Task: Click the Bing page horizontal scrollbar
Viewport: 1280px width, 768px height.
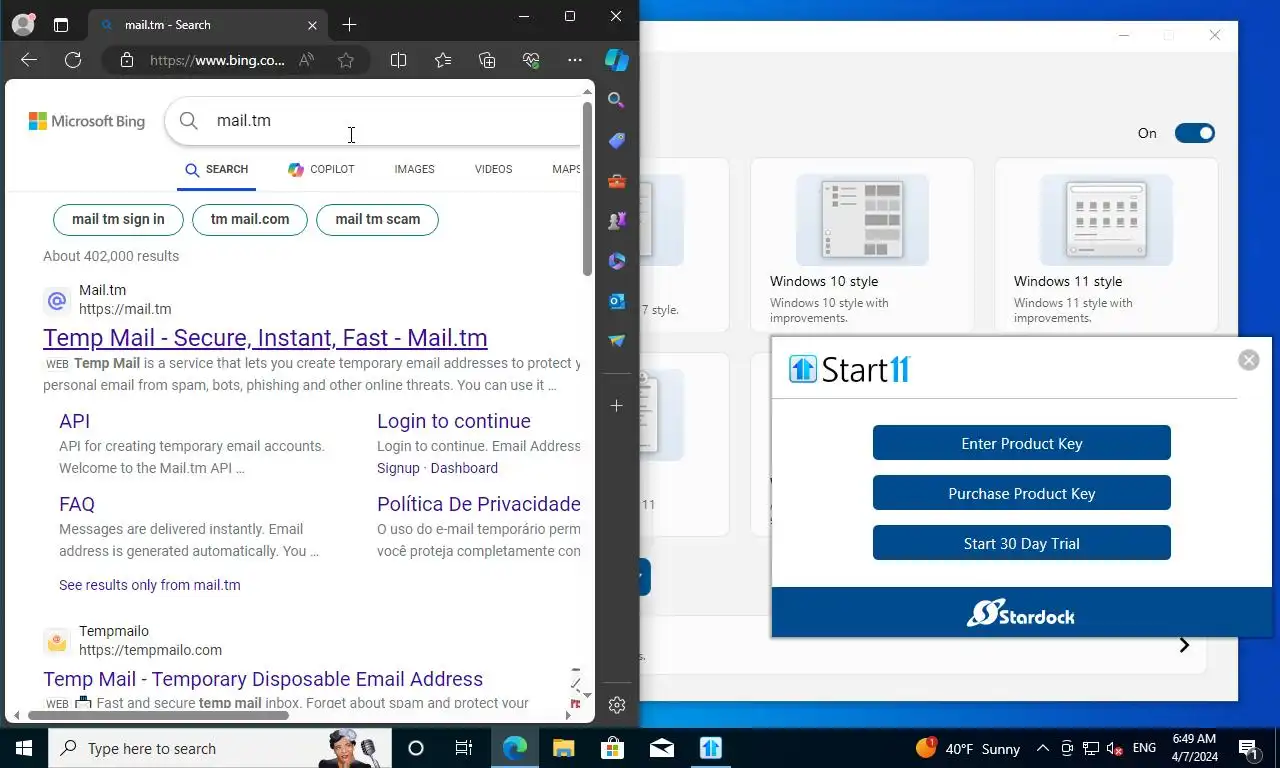Action: tap(158, 715)
